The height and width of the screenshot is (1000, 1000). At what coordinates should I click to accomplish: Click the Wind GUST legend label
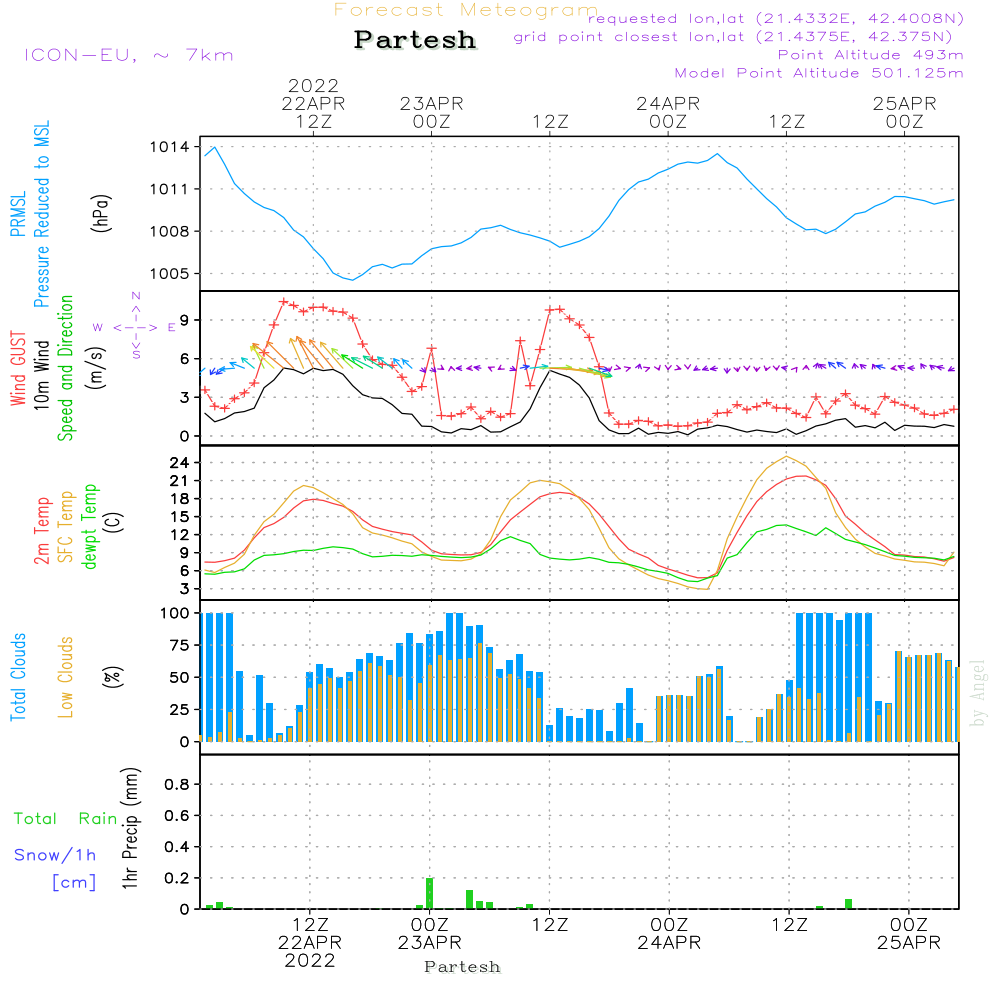tap(17, 369)
